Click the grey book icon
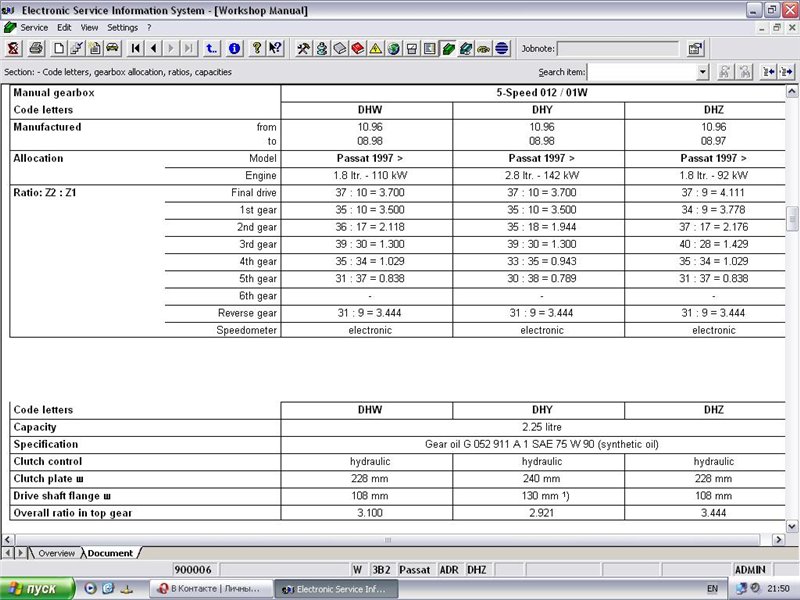This screenshot has width=800, height=600. [339, 48]
